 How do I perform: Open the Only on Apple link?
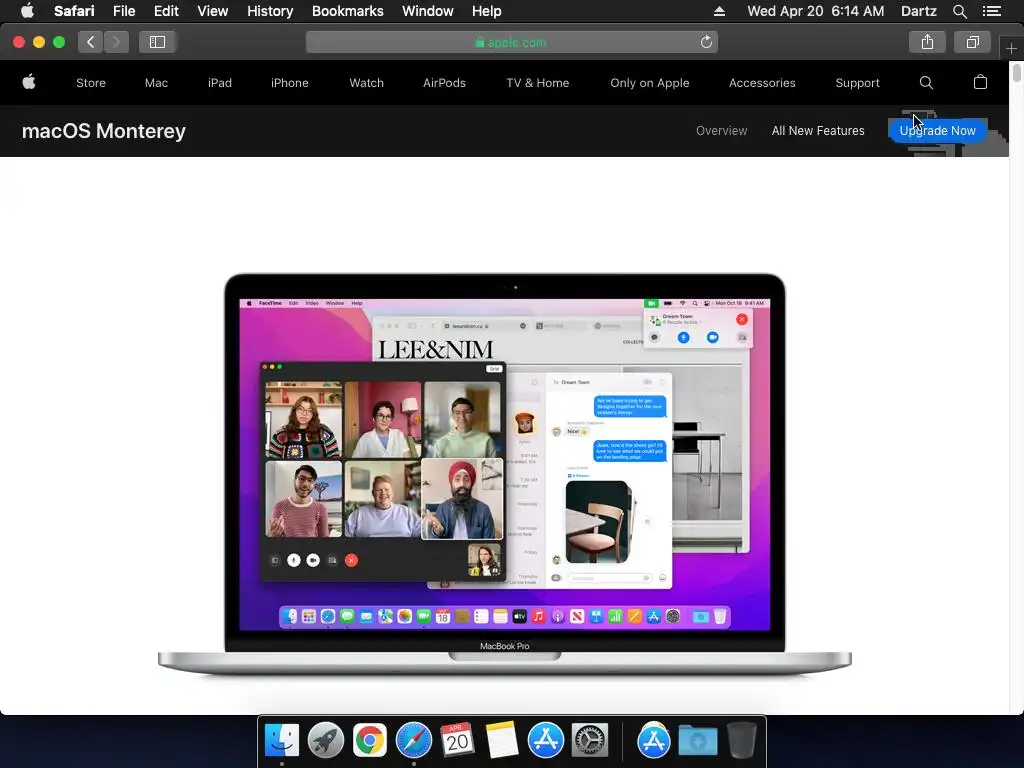point(650,83)
